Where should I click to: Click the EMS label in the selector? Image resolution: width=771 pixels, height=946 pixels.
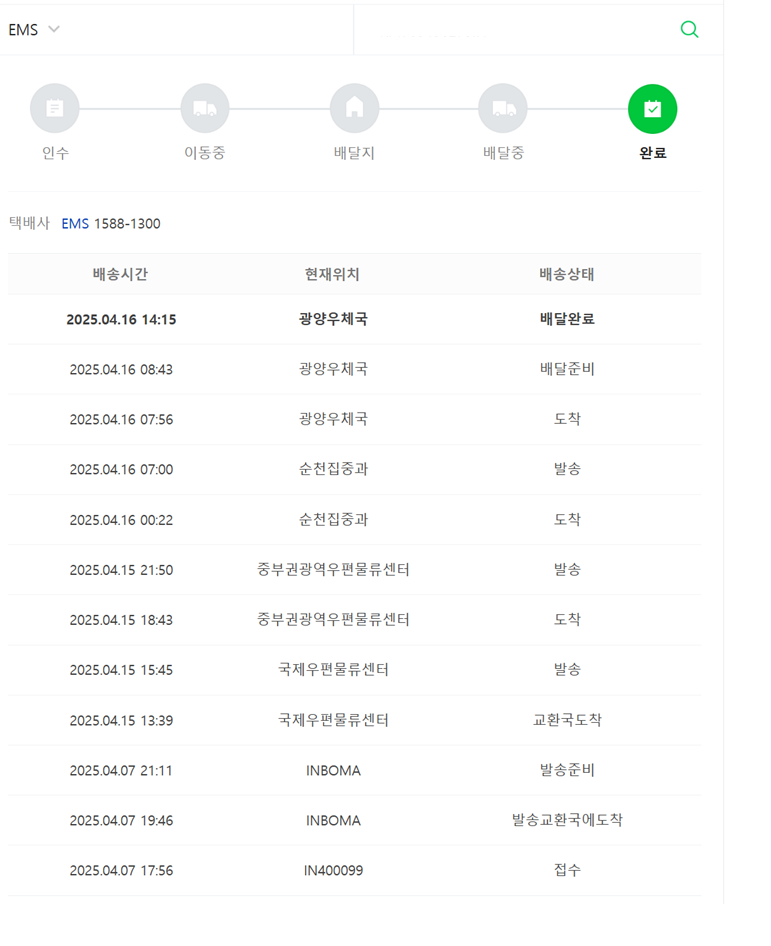coord(24,30)
